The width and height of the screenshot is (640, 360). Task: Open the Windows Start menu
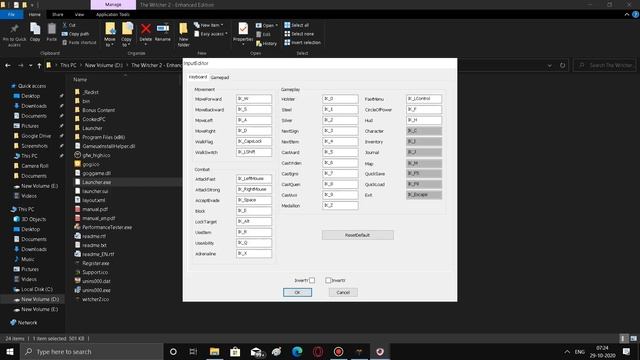(x=10, y=351)
